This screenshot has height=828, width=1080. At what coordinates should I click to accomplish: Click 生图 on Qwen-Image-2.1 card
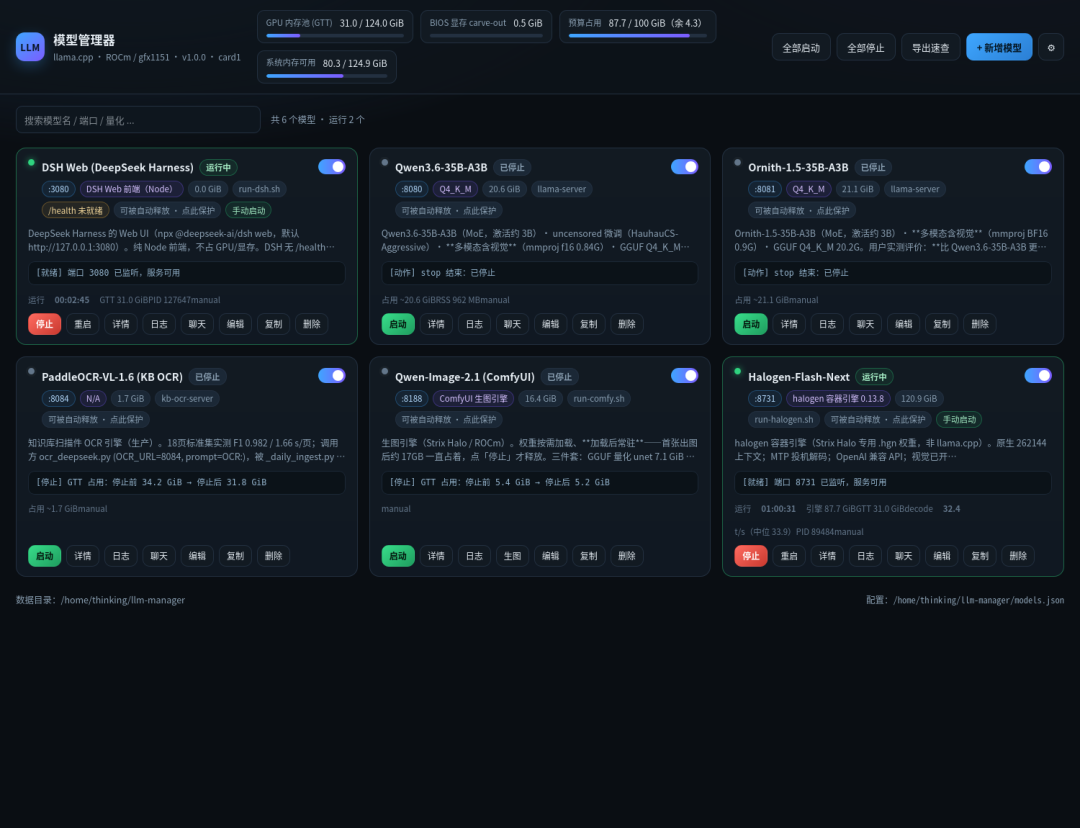512,556
